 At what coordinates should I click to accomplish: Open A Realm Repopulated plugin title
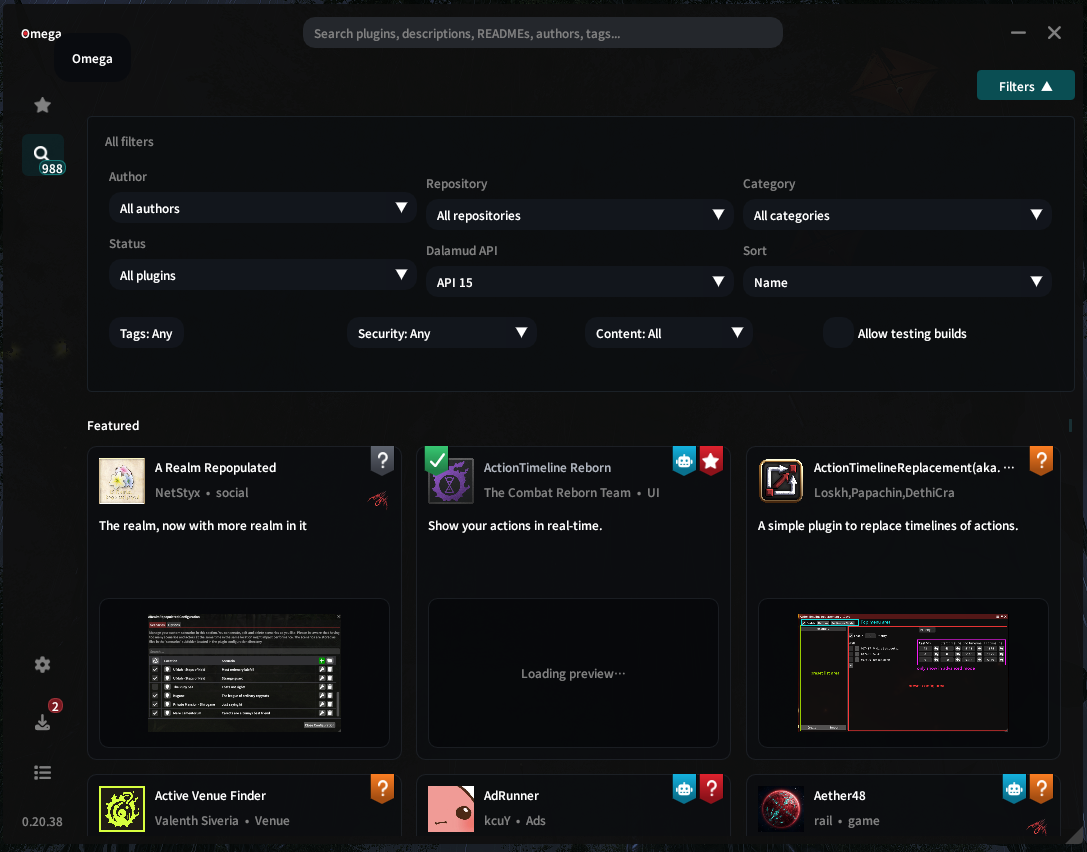coord(216,467)
